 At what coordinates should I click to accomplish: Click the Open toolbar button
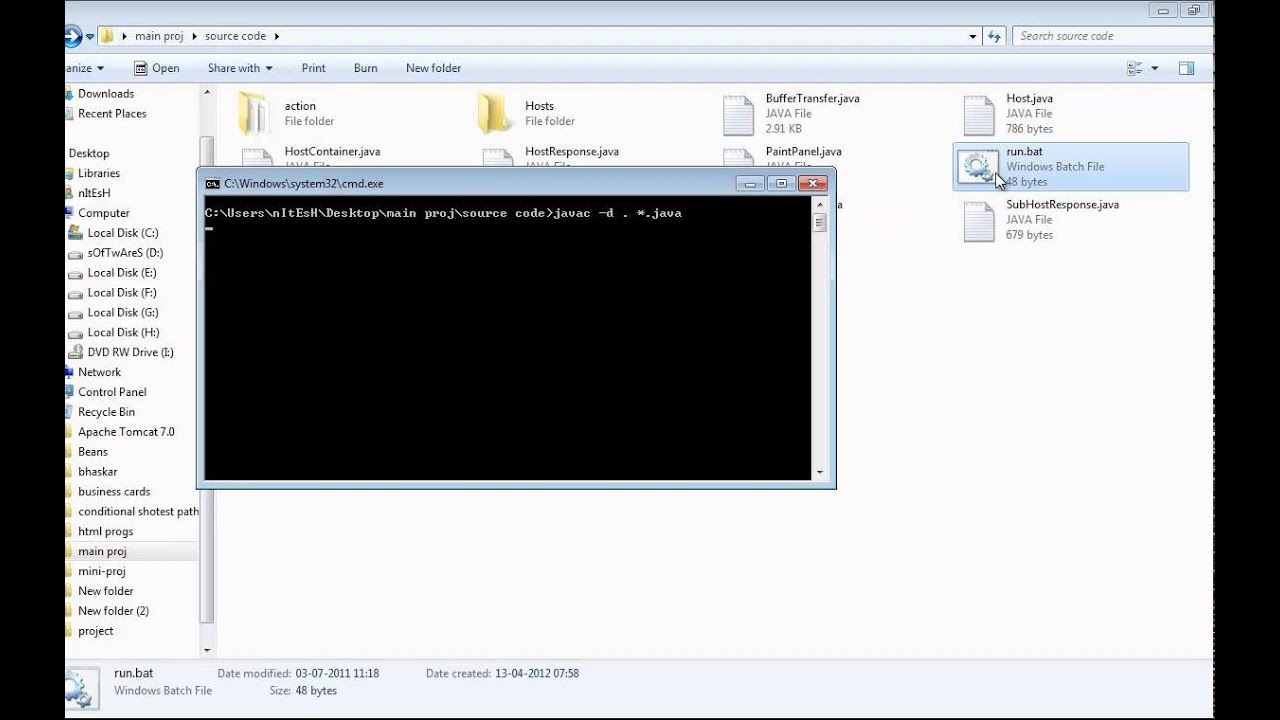point(157,68)
